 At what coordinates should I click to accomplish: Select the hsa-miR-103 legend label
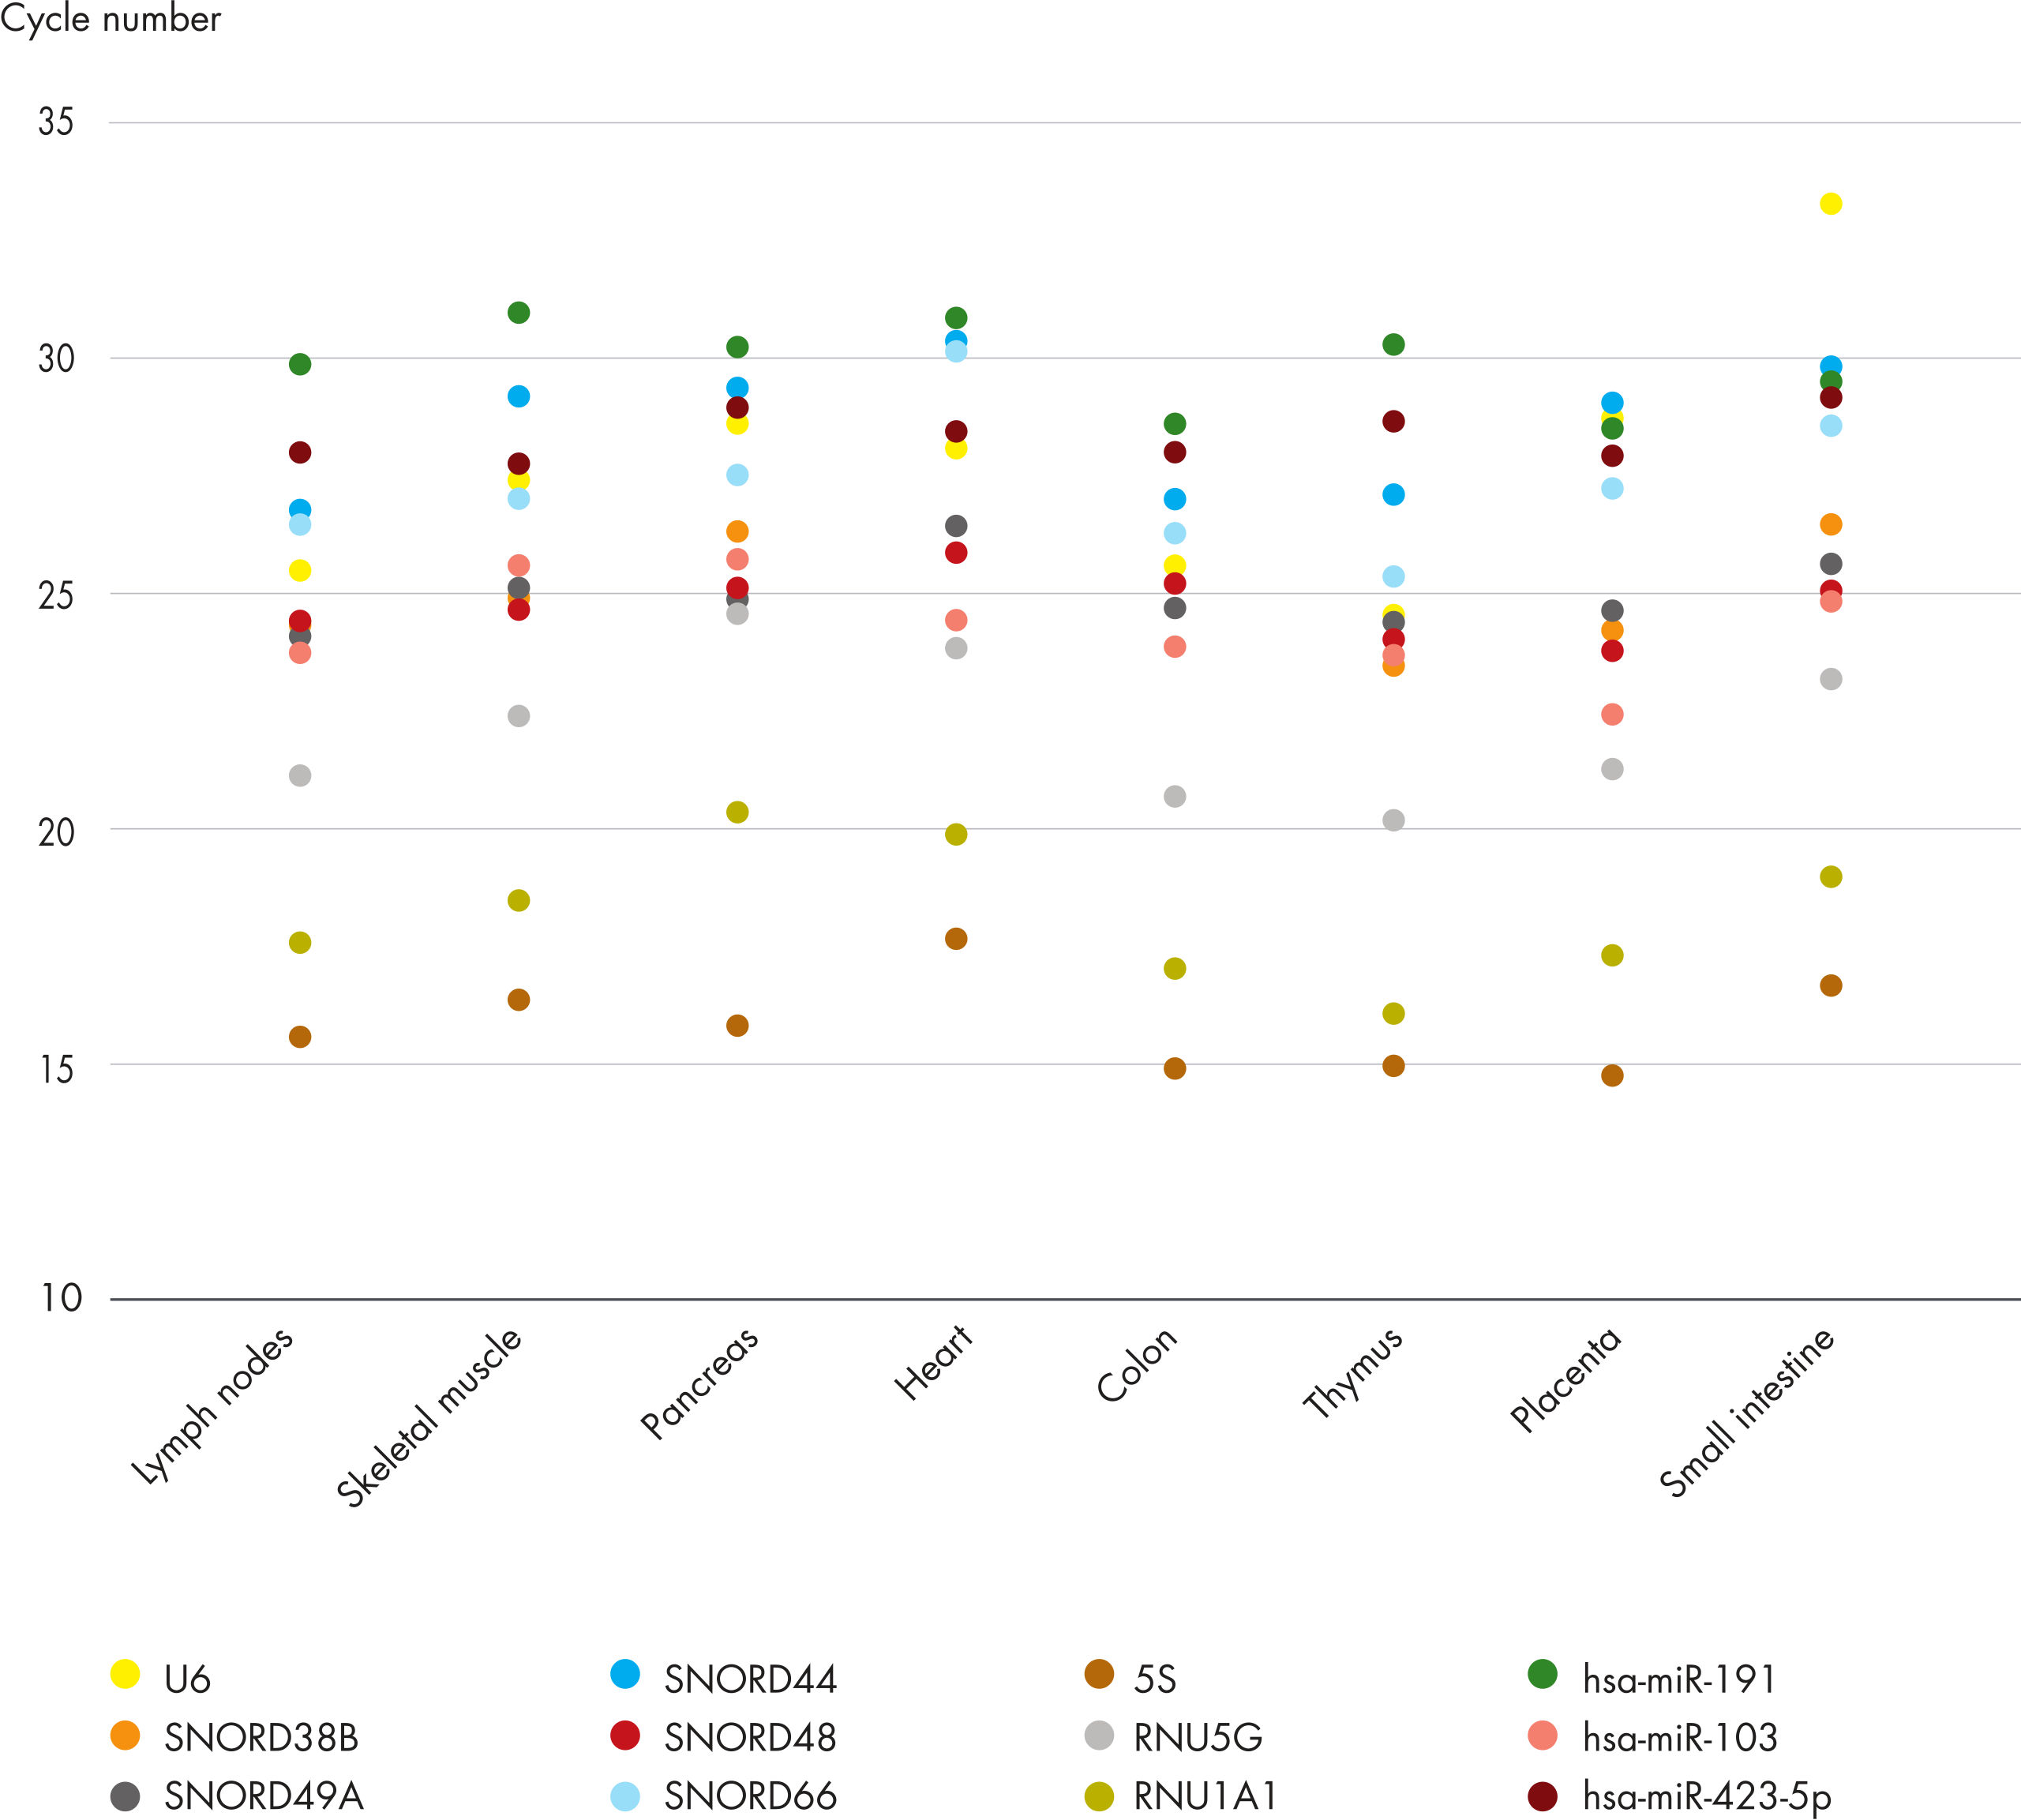pyautogui.click(x=1680, y=1738)
